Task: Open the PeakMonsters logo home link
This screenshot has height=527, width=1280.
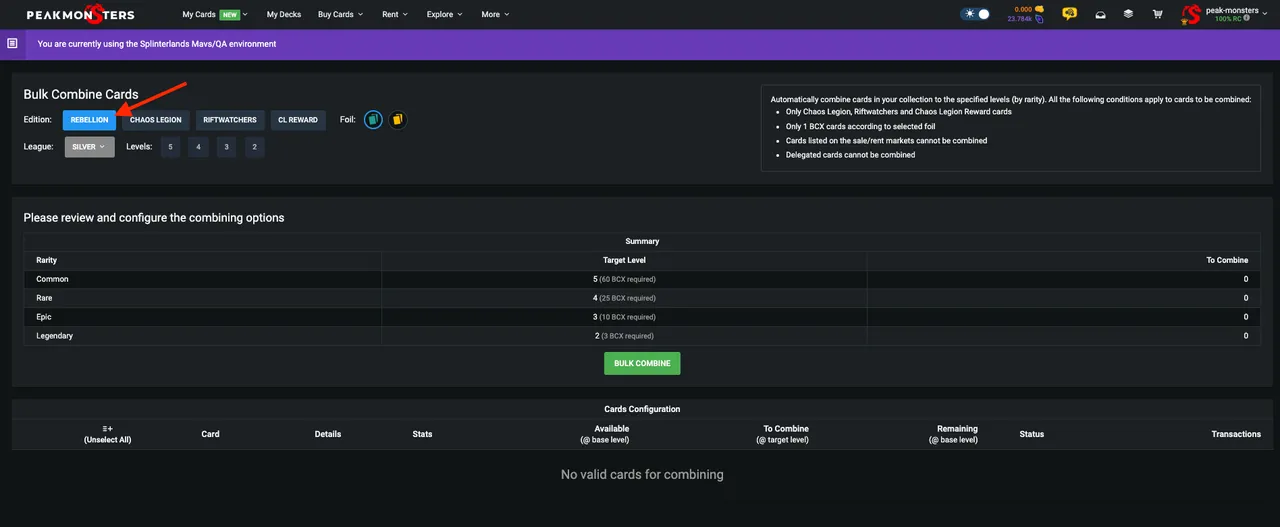Action: click(x=80, y=14)
